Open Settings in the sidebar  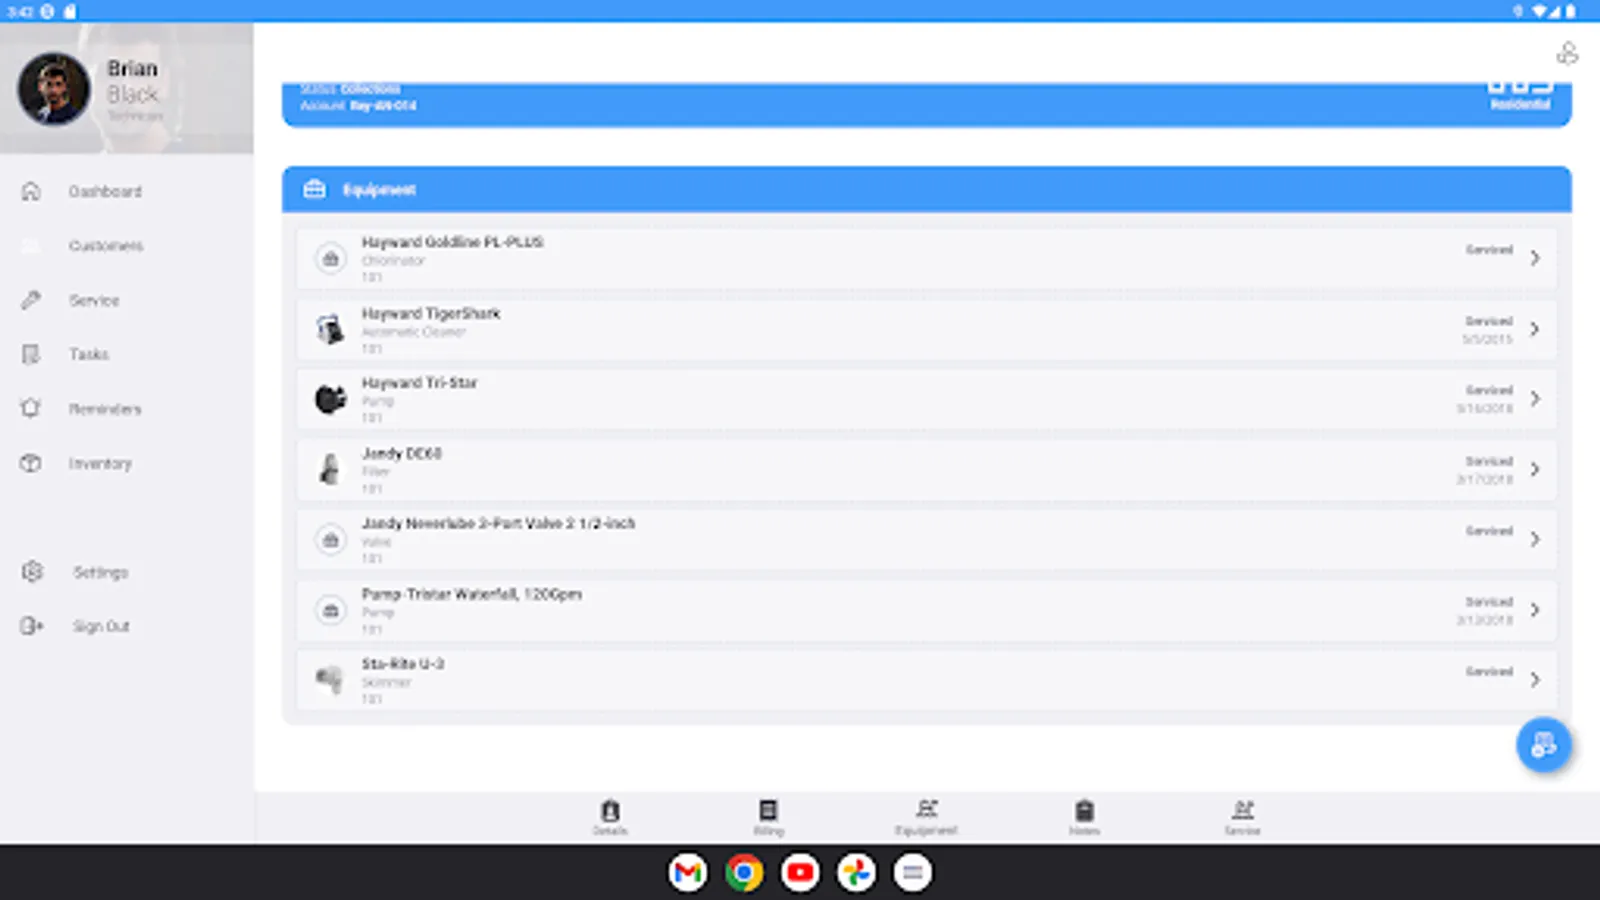coord(101,572)
